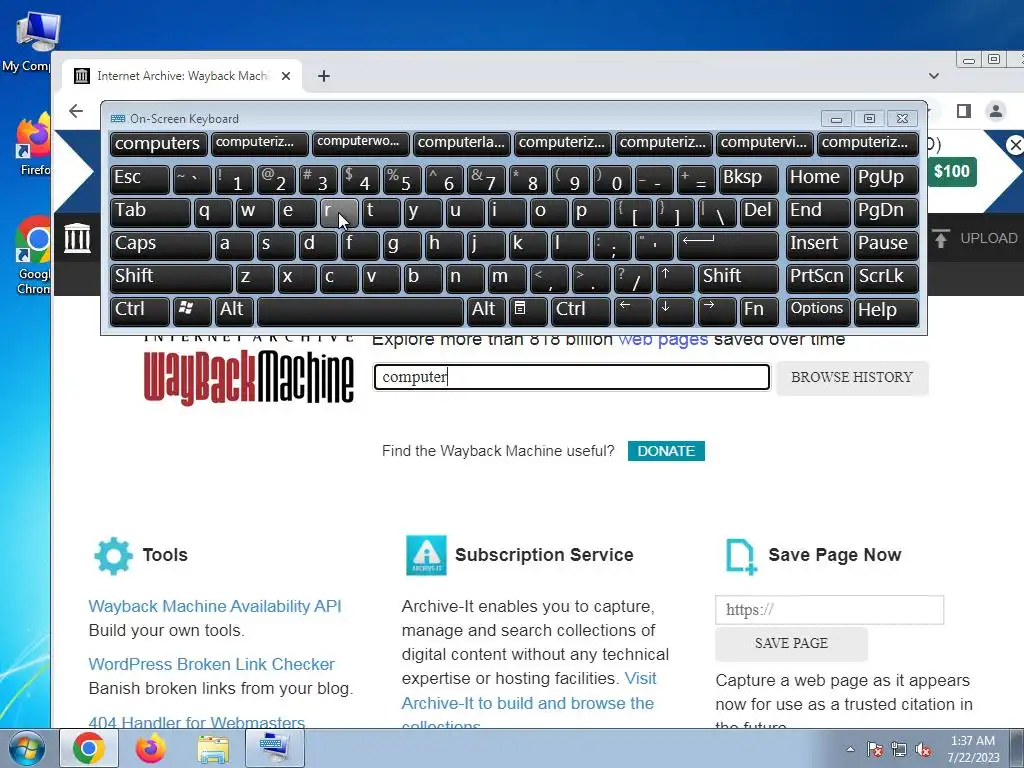Go back using browser back arrow
This screenshot has width=1024, height=768.
[x=76, y=111]
